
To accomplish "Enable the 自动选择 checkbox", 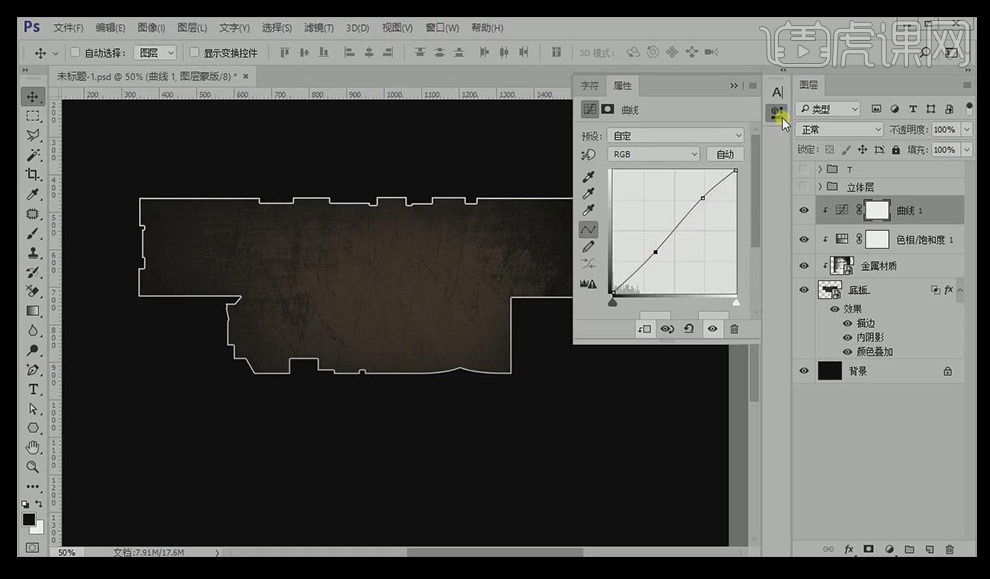I will point(75,53).
